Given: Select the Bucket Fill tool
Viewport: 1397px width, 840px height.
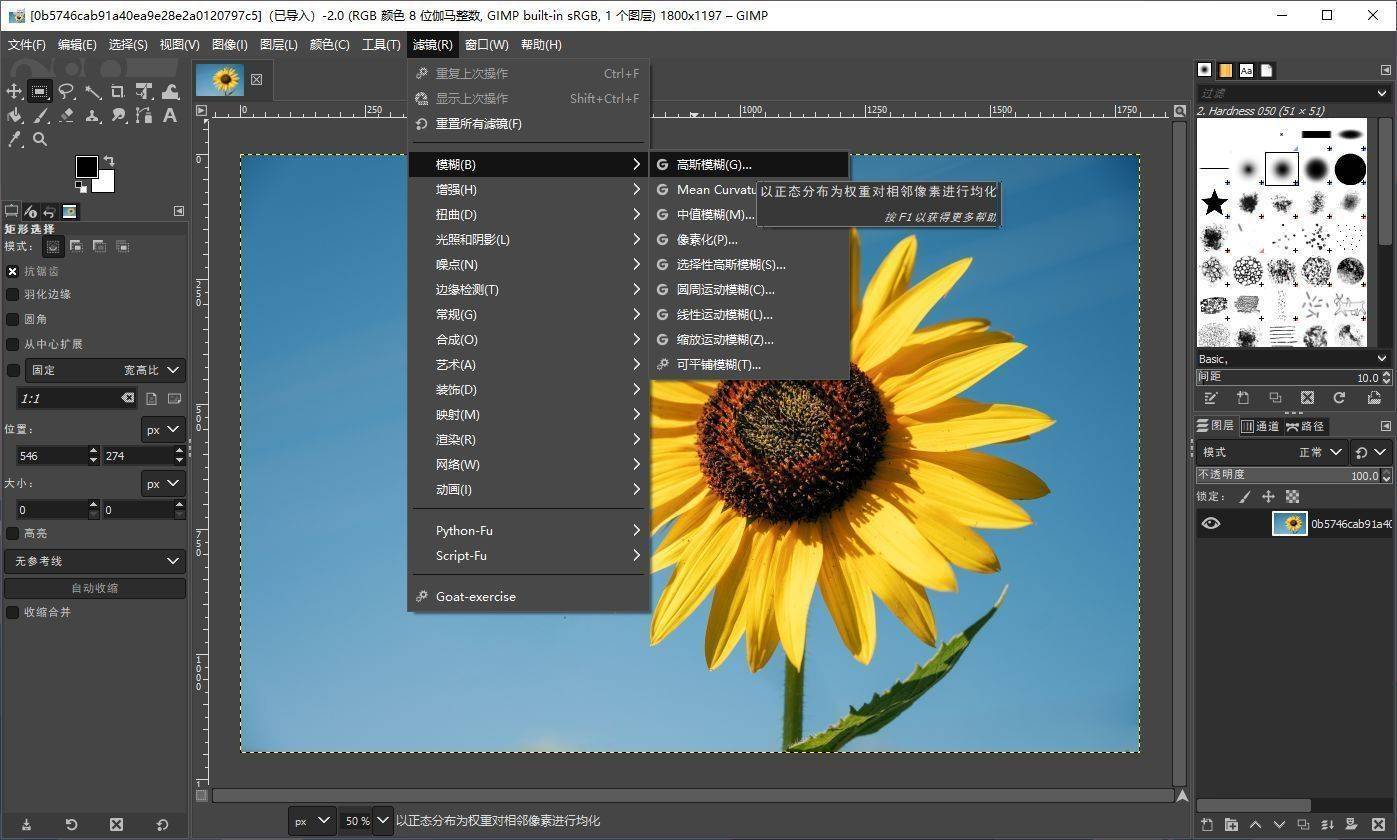Looking at the screenshot, I should click(14, 115).
